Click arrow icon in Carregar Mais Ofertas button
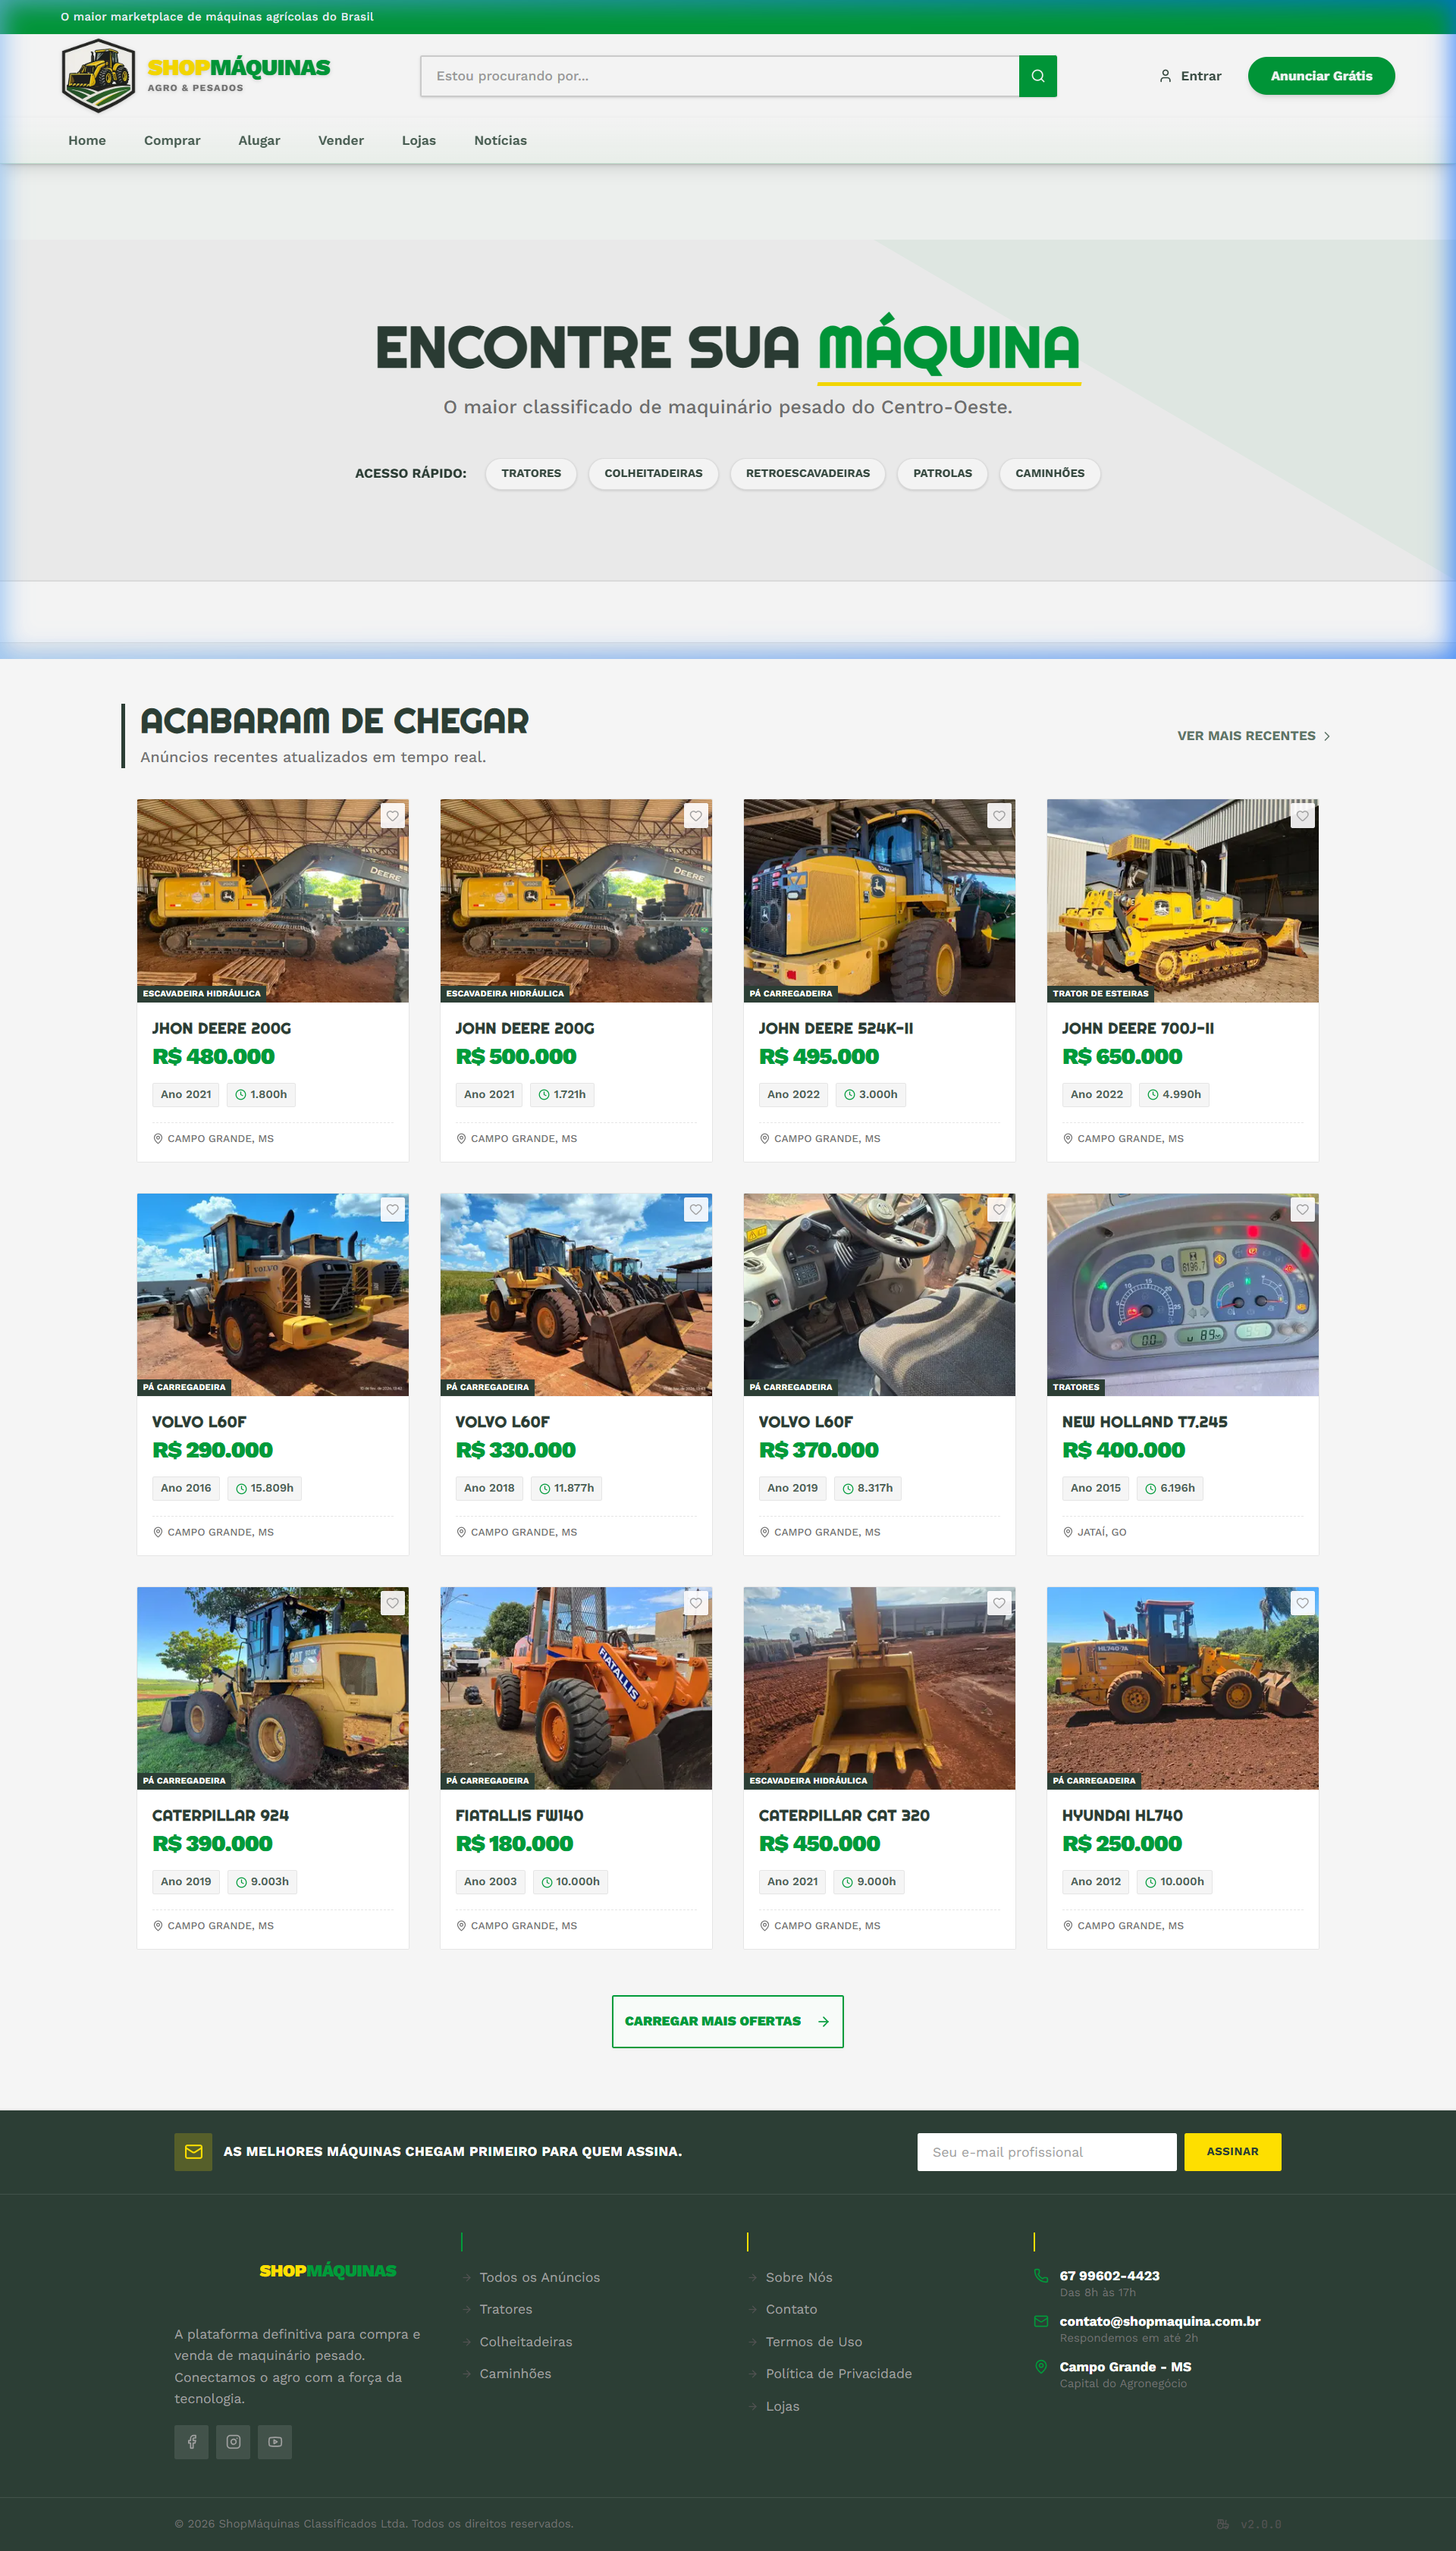The image size is (1456, 2551). [823, 2022]
